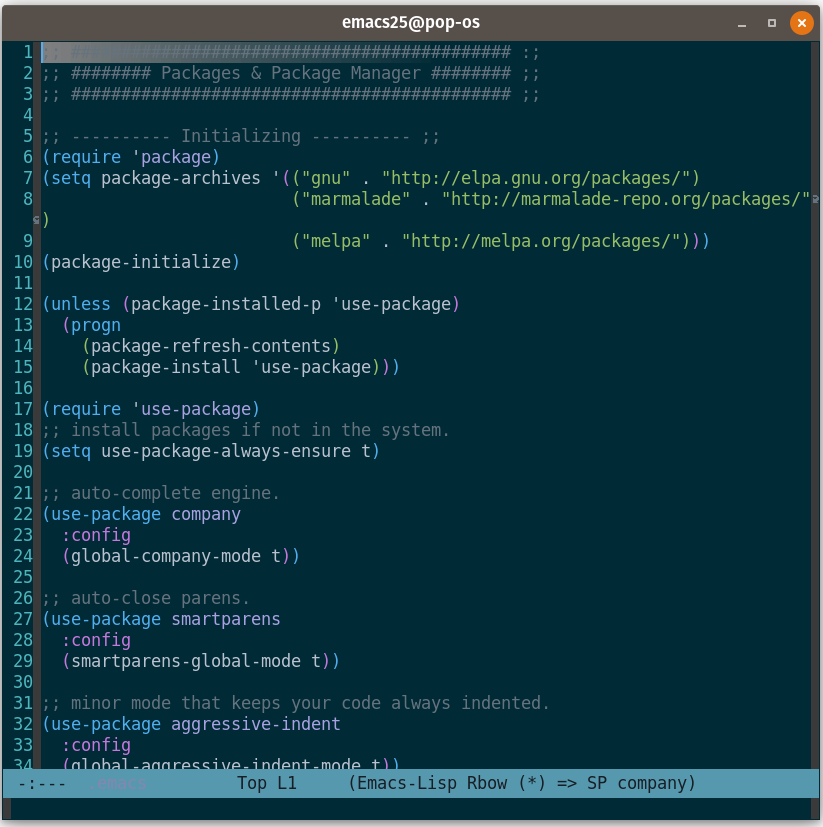
Task: Click the line-wrap arrow at end of line 8
Action: click(815, 198)
